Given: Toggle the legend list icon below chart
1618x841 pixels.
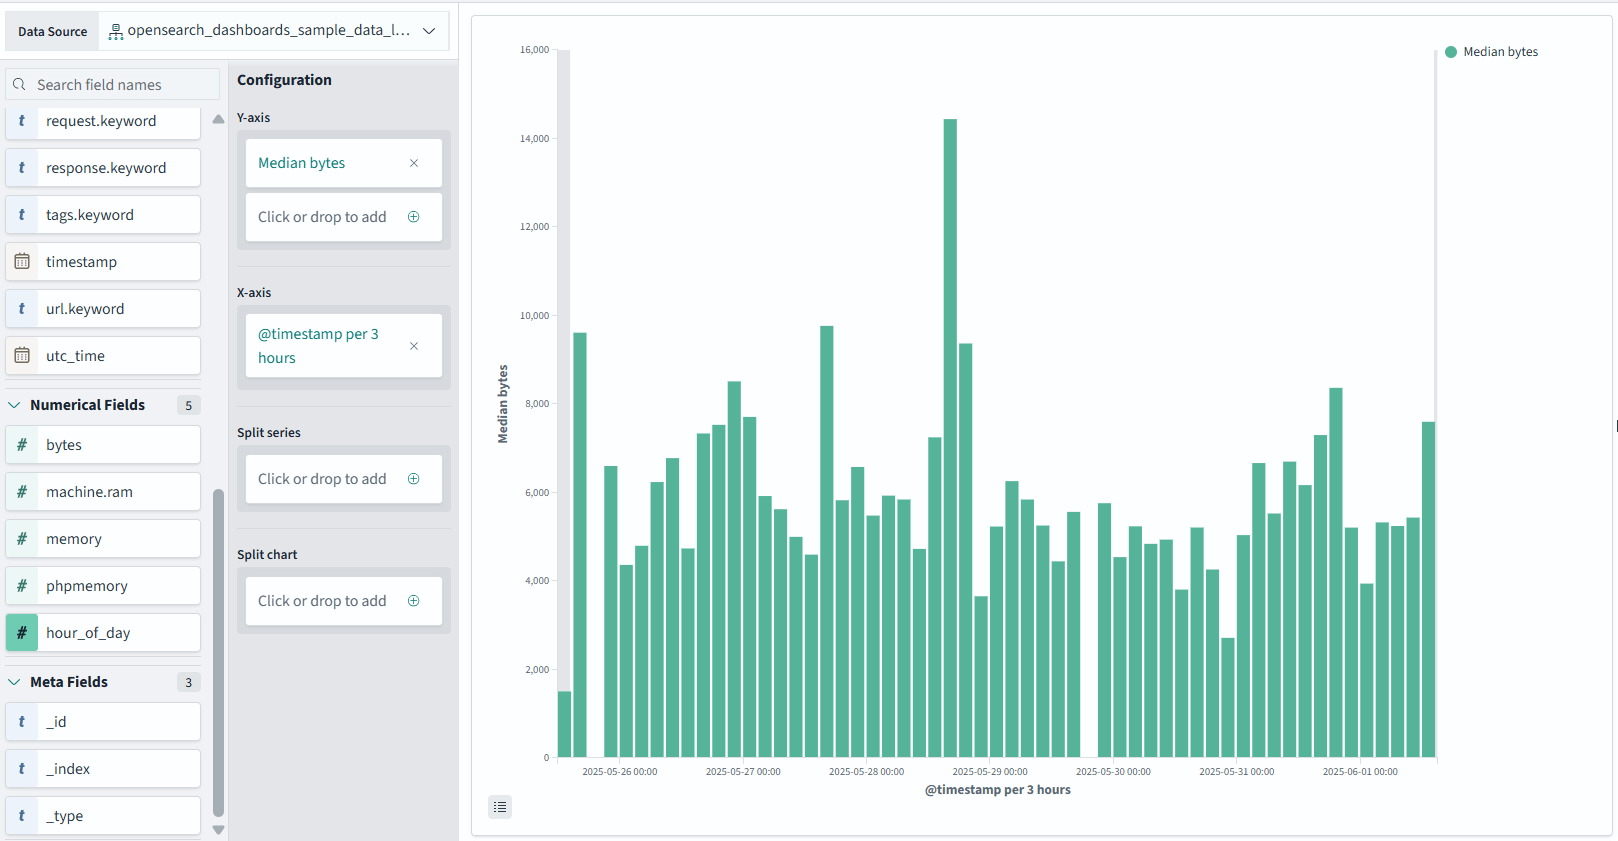Looking at the screenshot, I should (500, 807).
